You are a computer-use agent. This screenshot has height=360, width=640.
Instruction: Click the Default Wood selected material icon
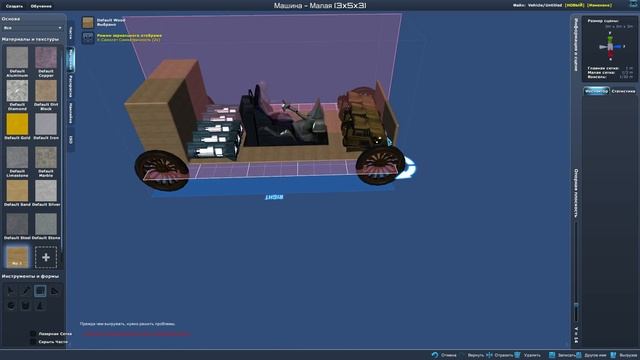88,22
